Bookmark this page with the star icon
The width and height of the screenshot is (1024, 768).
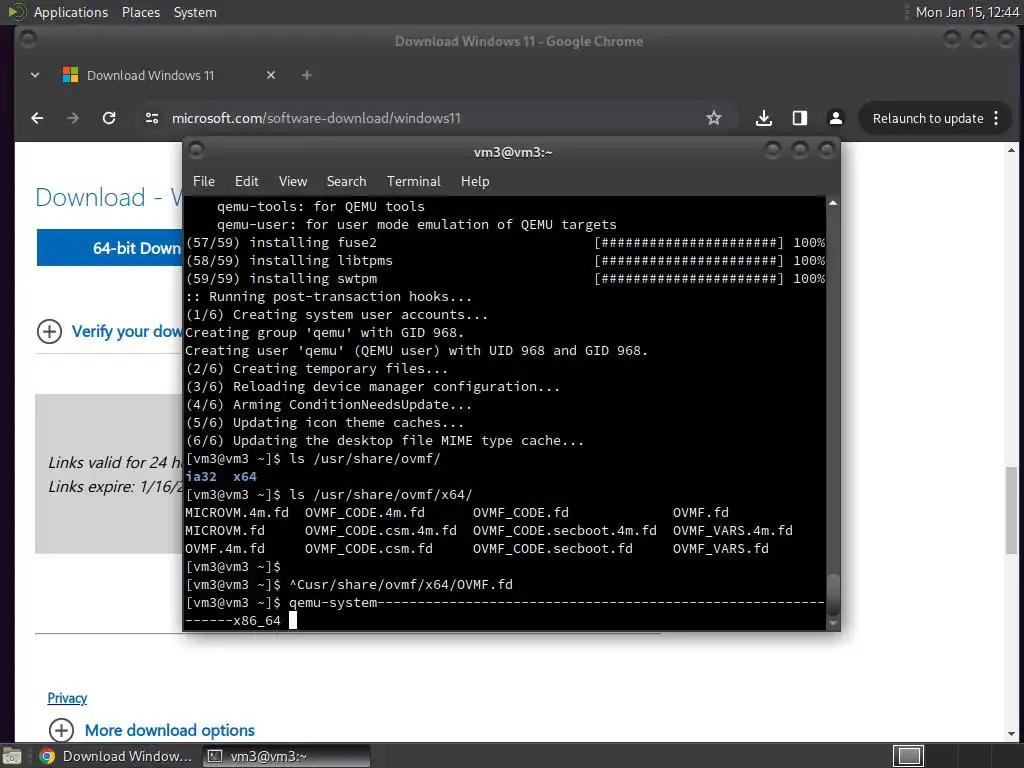(x=714, y=118)
